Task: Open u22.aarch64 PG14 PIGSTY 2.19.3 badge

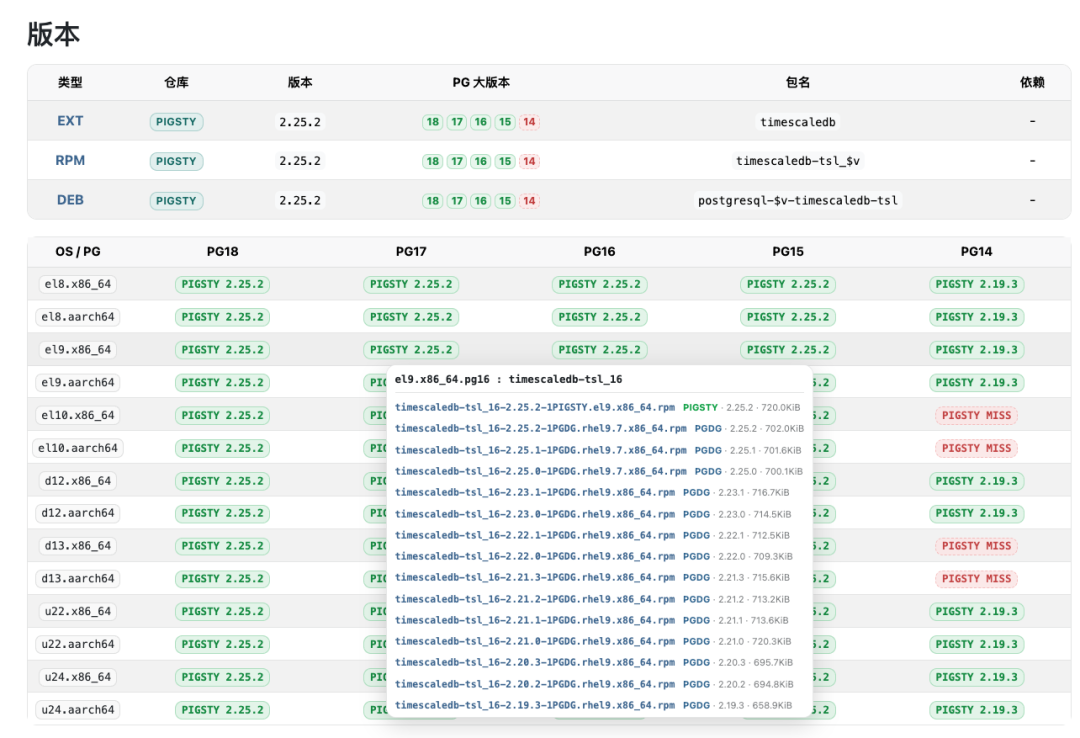Action: [x=977, y=644]
